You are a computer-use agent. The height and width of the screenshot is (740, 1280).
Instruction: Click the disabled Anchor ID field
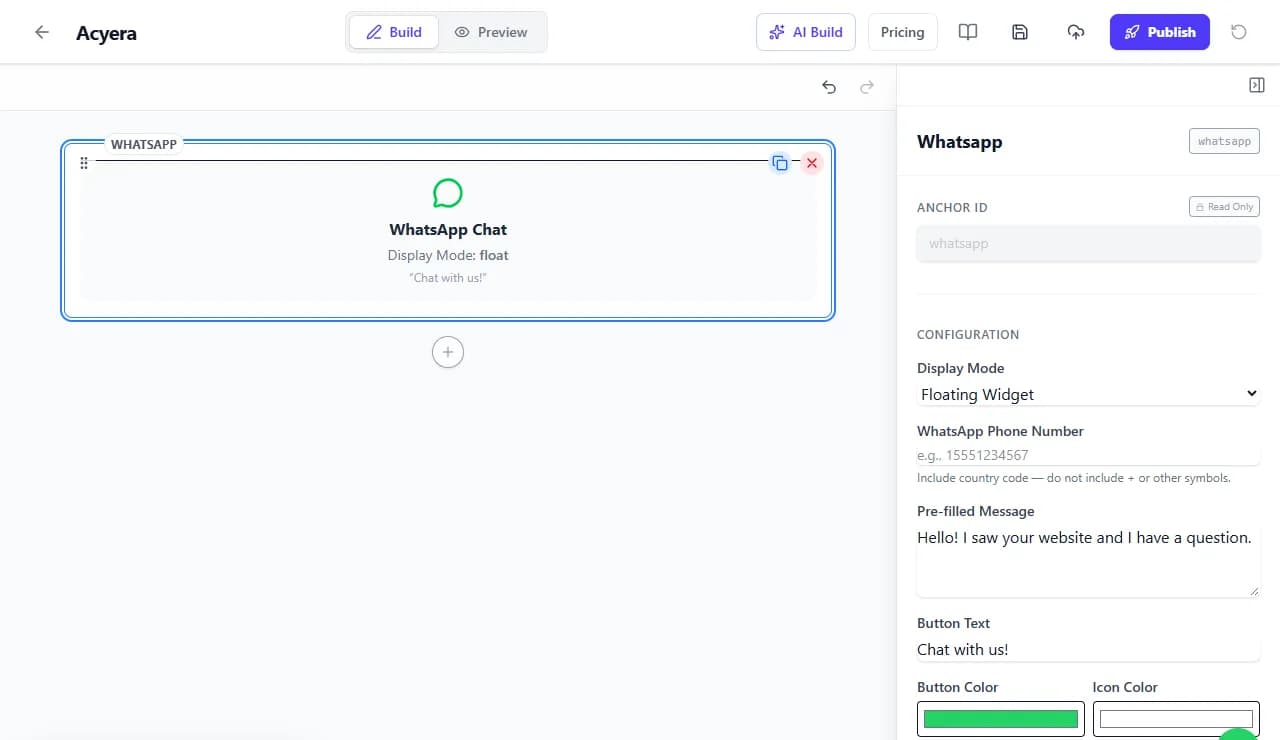pos(1088,243)
